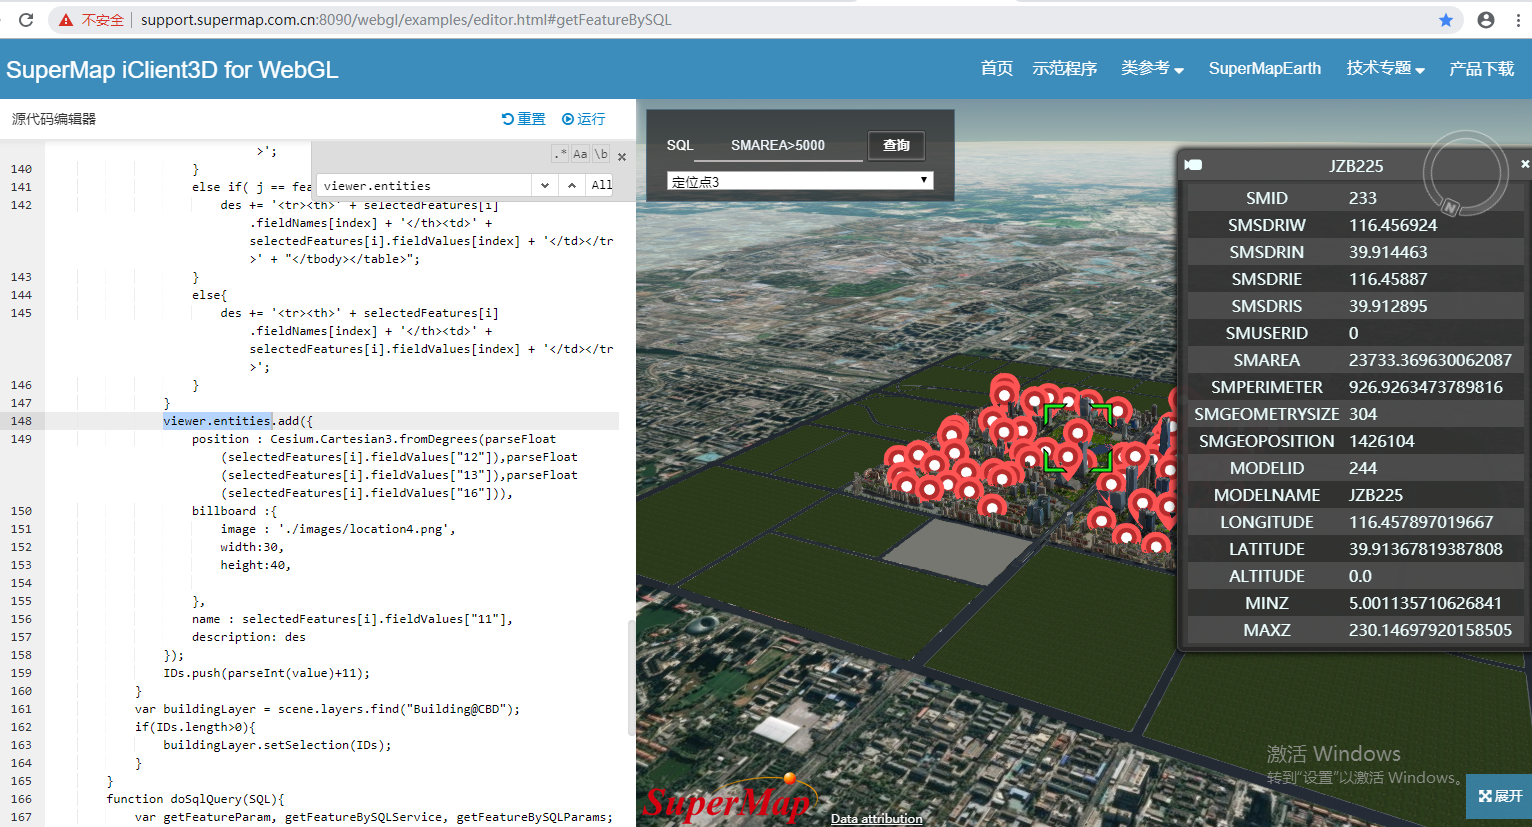Select the MAXZ value 230.14697920158505
This screenshot has height=827, width=1532.
(x=1430, y=630)
